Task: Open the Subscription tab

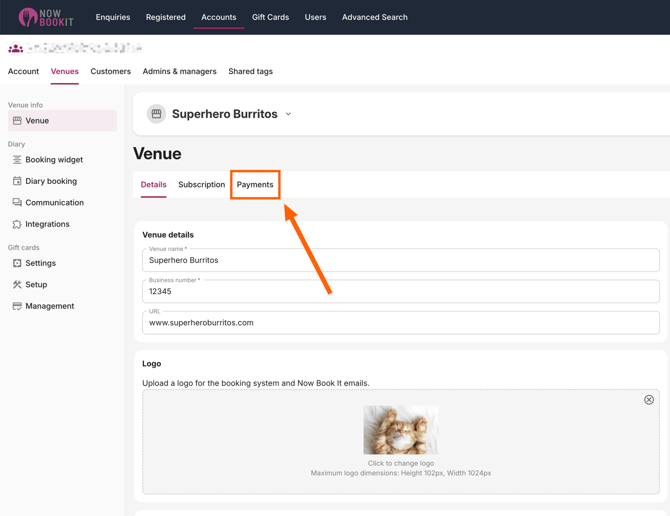Action: (x=201, y=185)
